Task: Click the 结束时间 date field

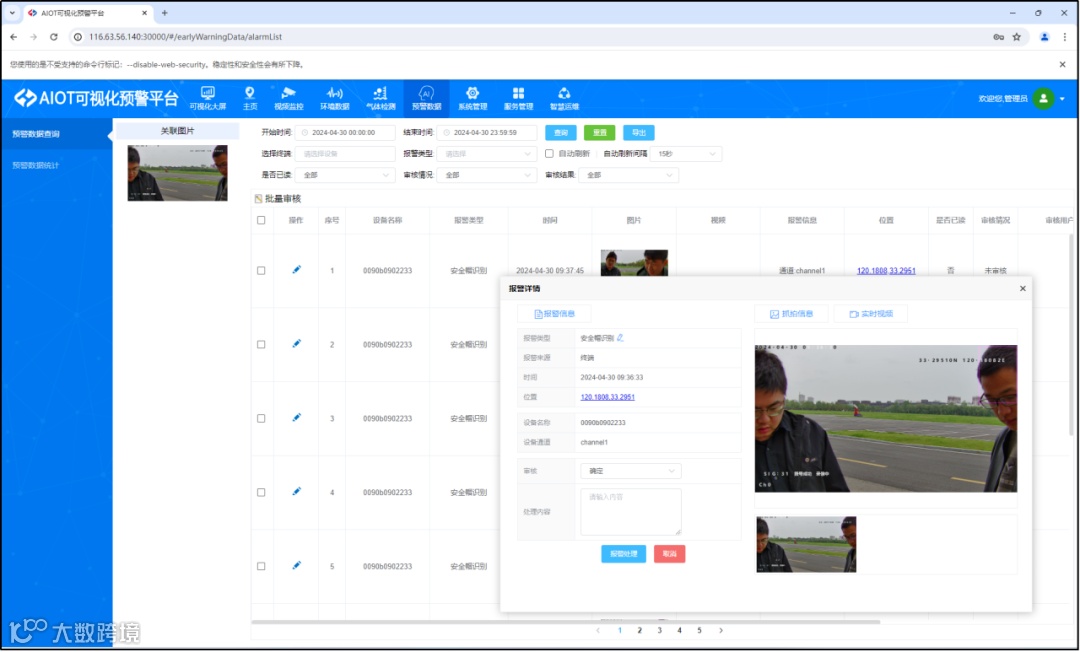Action: click(487, 132)
